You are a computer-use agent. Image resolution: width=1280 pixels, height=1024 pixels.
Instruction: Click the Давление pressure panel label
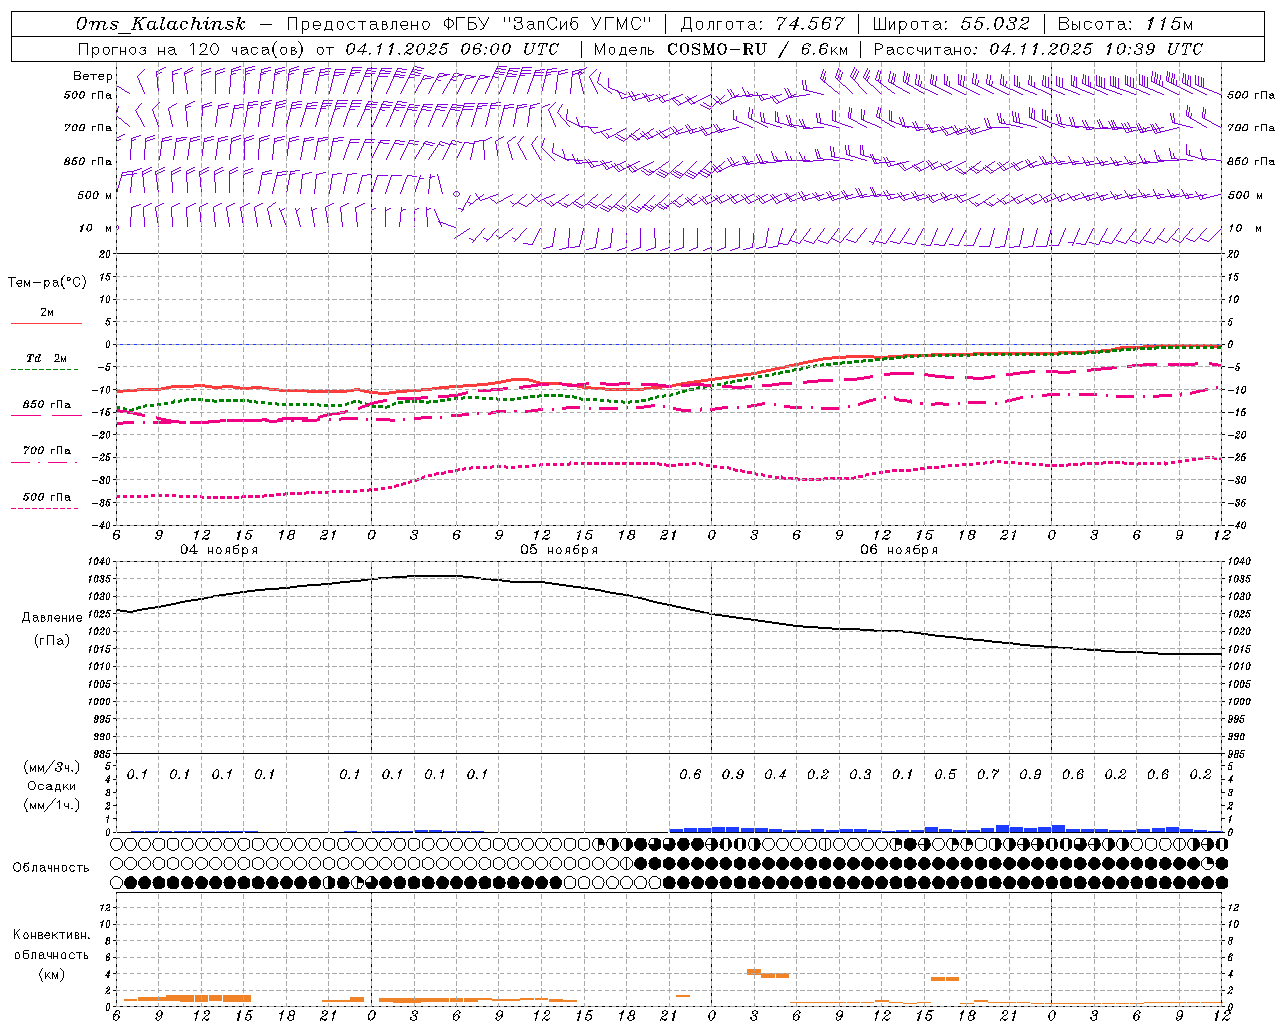(51, 618)
